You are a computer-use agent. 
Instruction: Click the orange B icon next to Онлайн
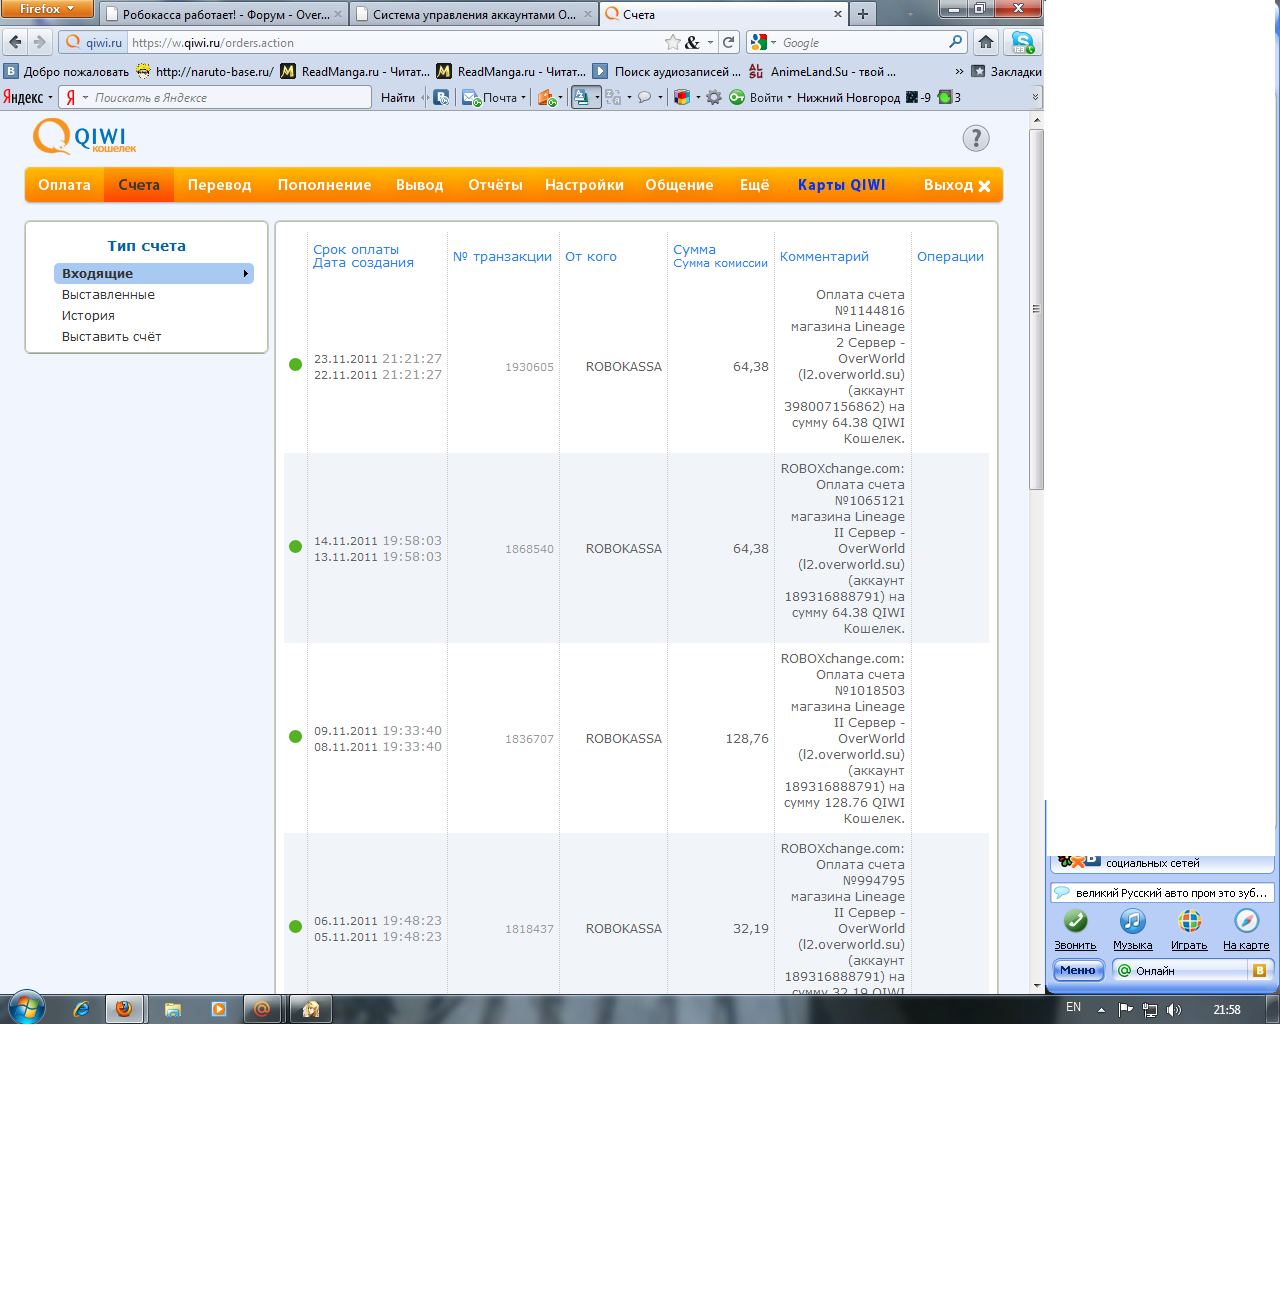(x=1259, y=970)
